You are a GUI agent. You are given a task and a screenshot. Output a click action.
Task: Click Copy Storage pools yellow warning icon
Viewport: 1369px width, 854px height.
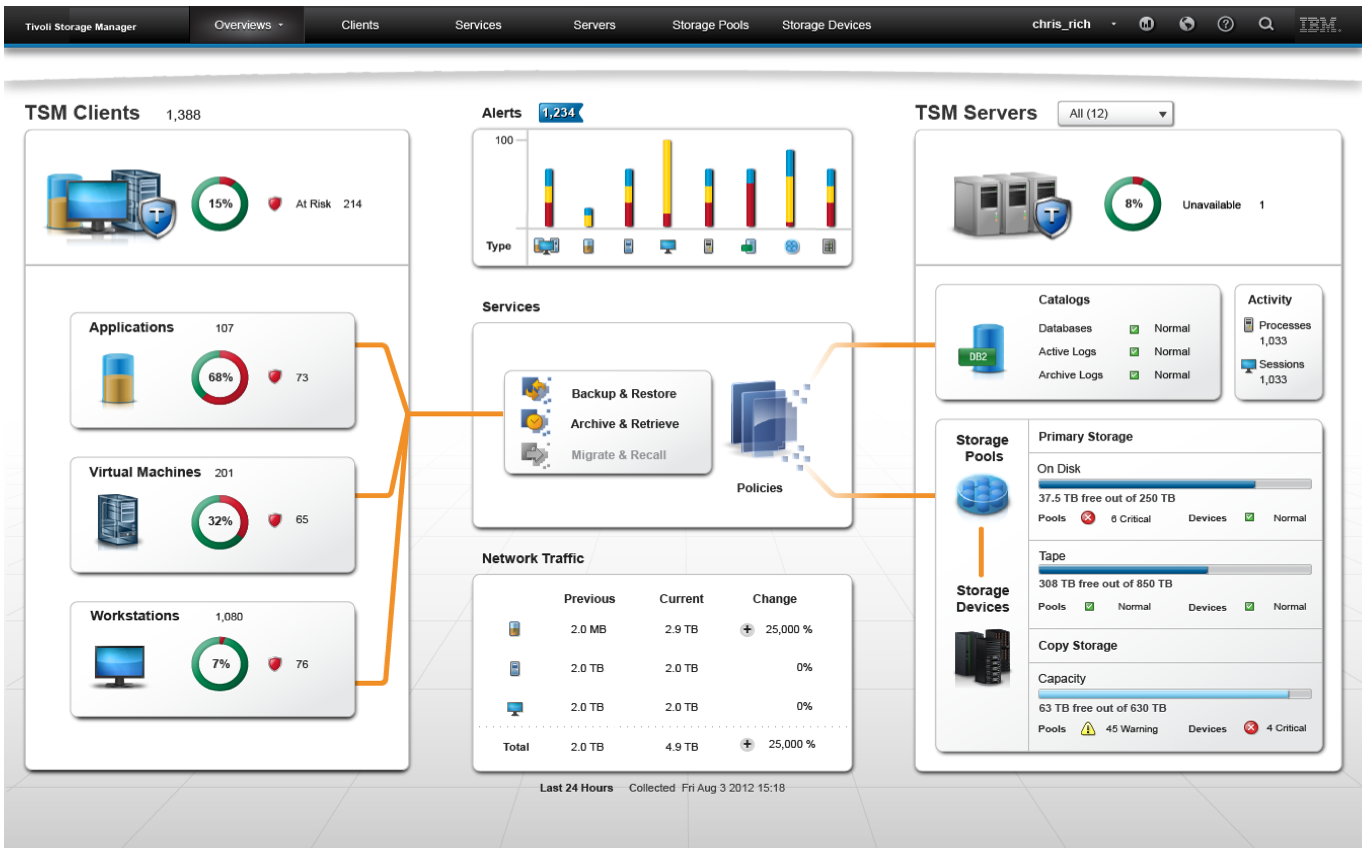point(1088,729)
